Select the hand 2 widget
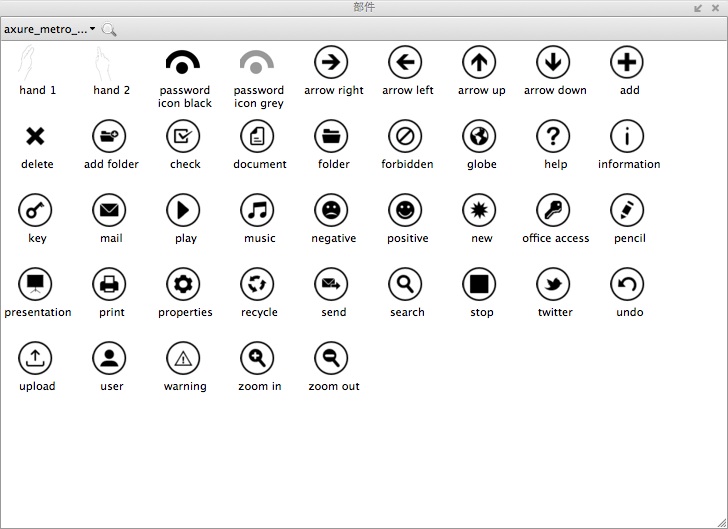This screenshot has height=529, width=728. point(102,63)
